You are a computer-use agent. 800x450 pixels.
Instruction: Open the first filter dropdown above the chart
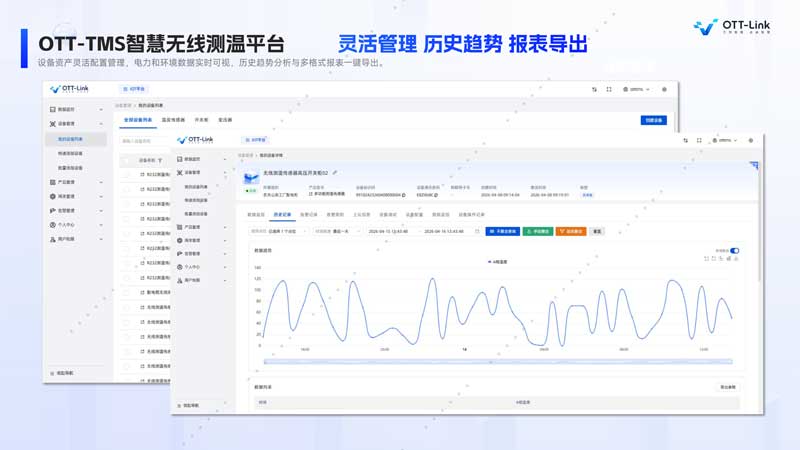279,231
